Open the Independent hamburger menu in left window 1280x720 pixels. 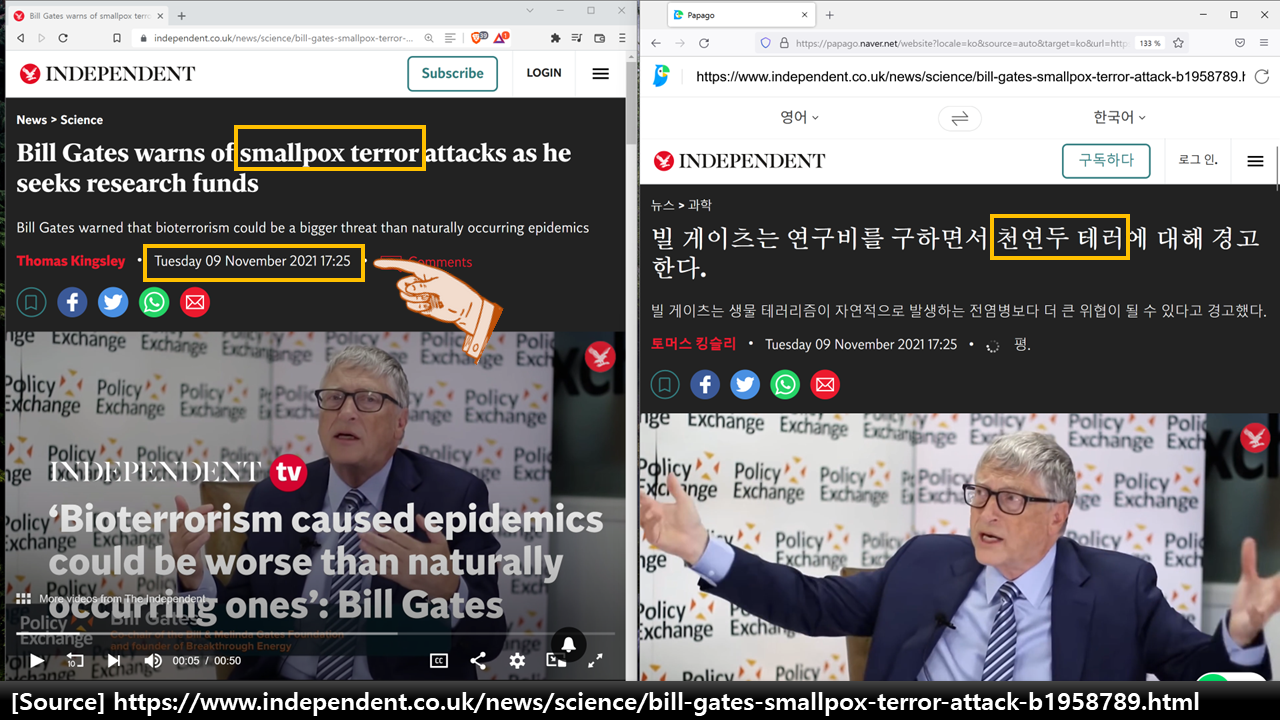click(x=600, y=73)
